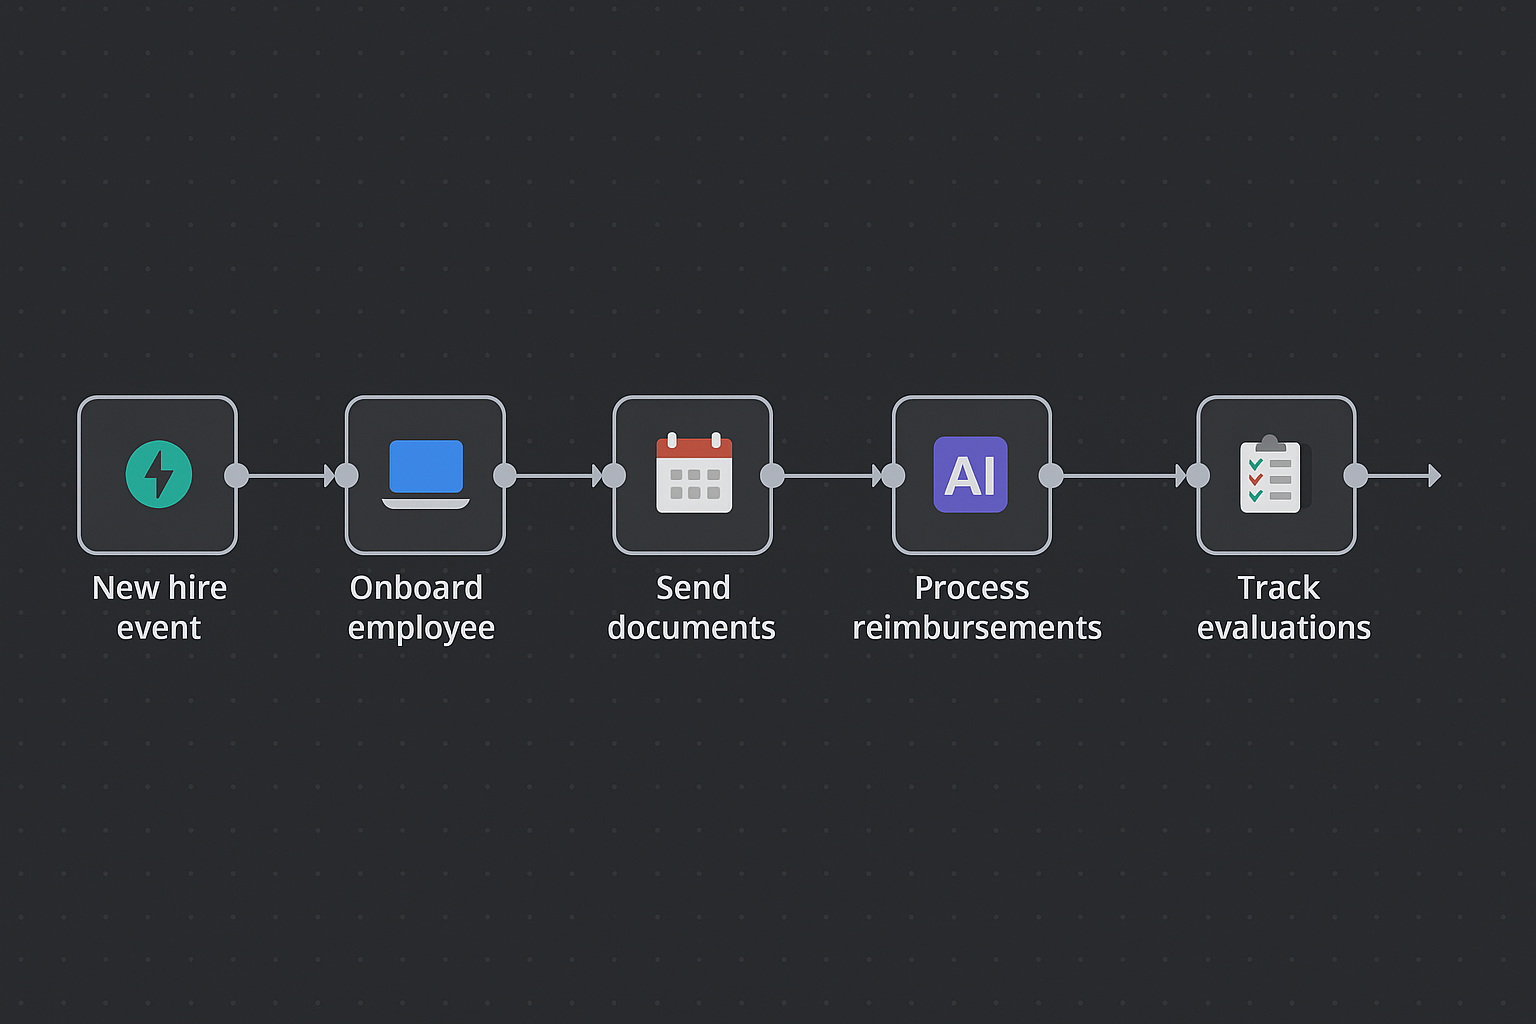Click input port of Process reimbursements node
The image size is (1536, 1024).
893,476
